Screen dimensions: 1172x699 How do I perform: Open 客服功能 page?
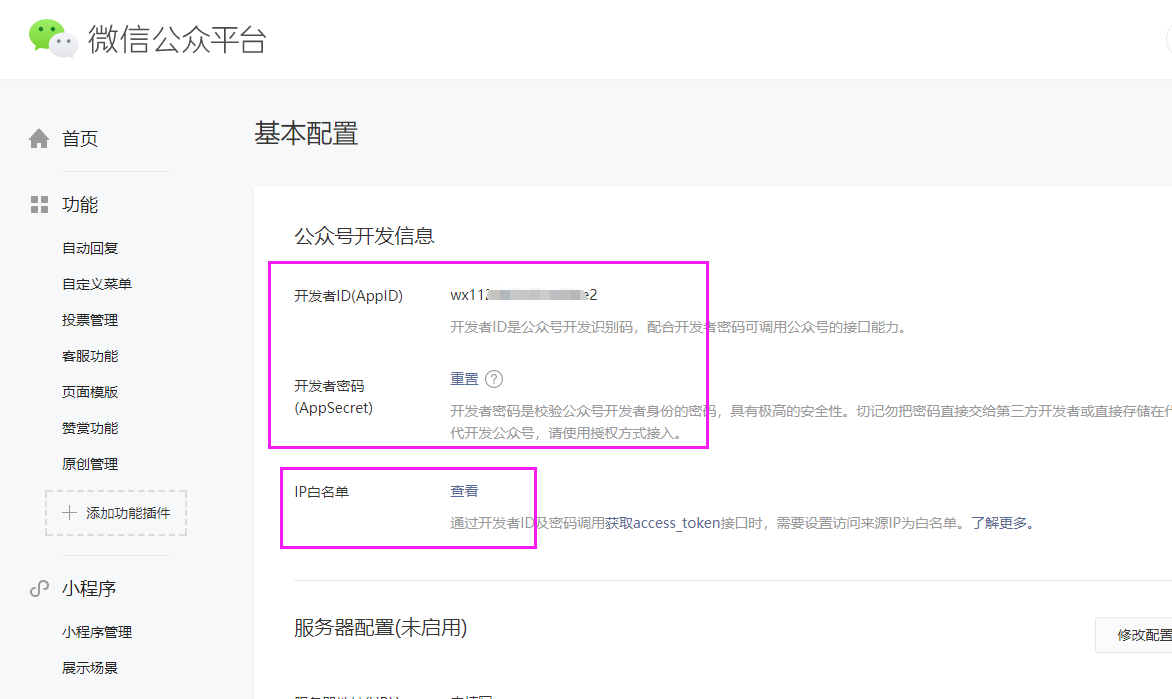[x=90, y=356]
